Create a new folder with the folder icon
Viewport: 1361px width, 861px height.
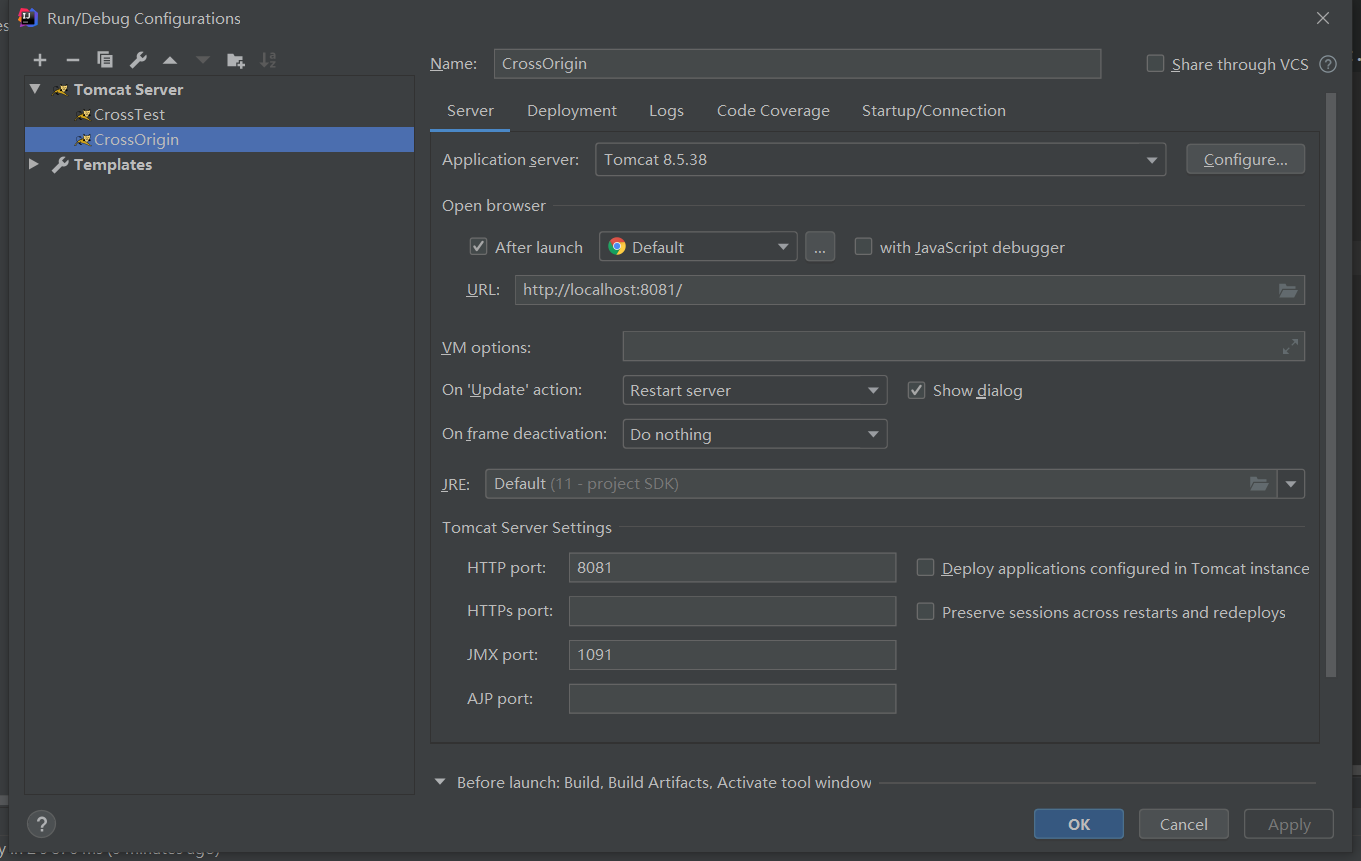tap(235, 60)
